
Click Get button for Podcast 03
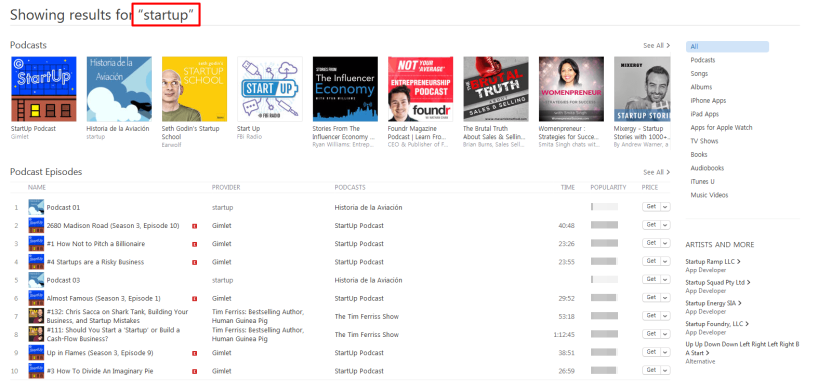coord(651,279)
